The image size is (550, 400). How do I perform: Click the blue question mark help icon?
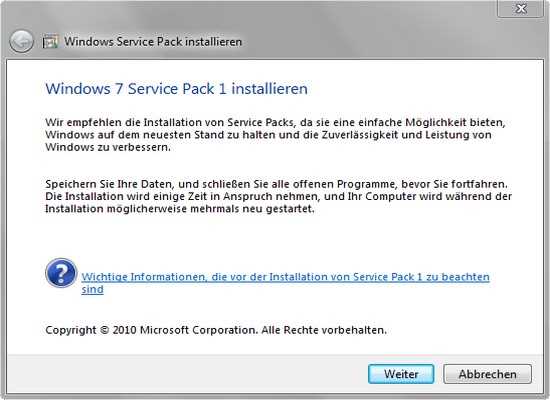(61, 273)
